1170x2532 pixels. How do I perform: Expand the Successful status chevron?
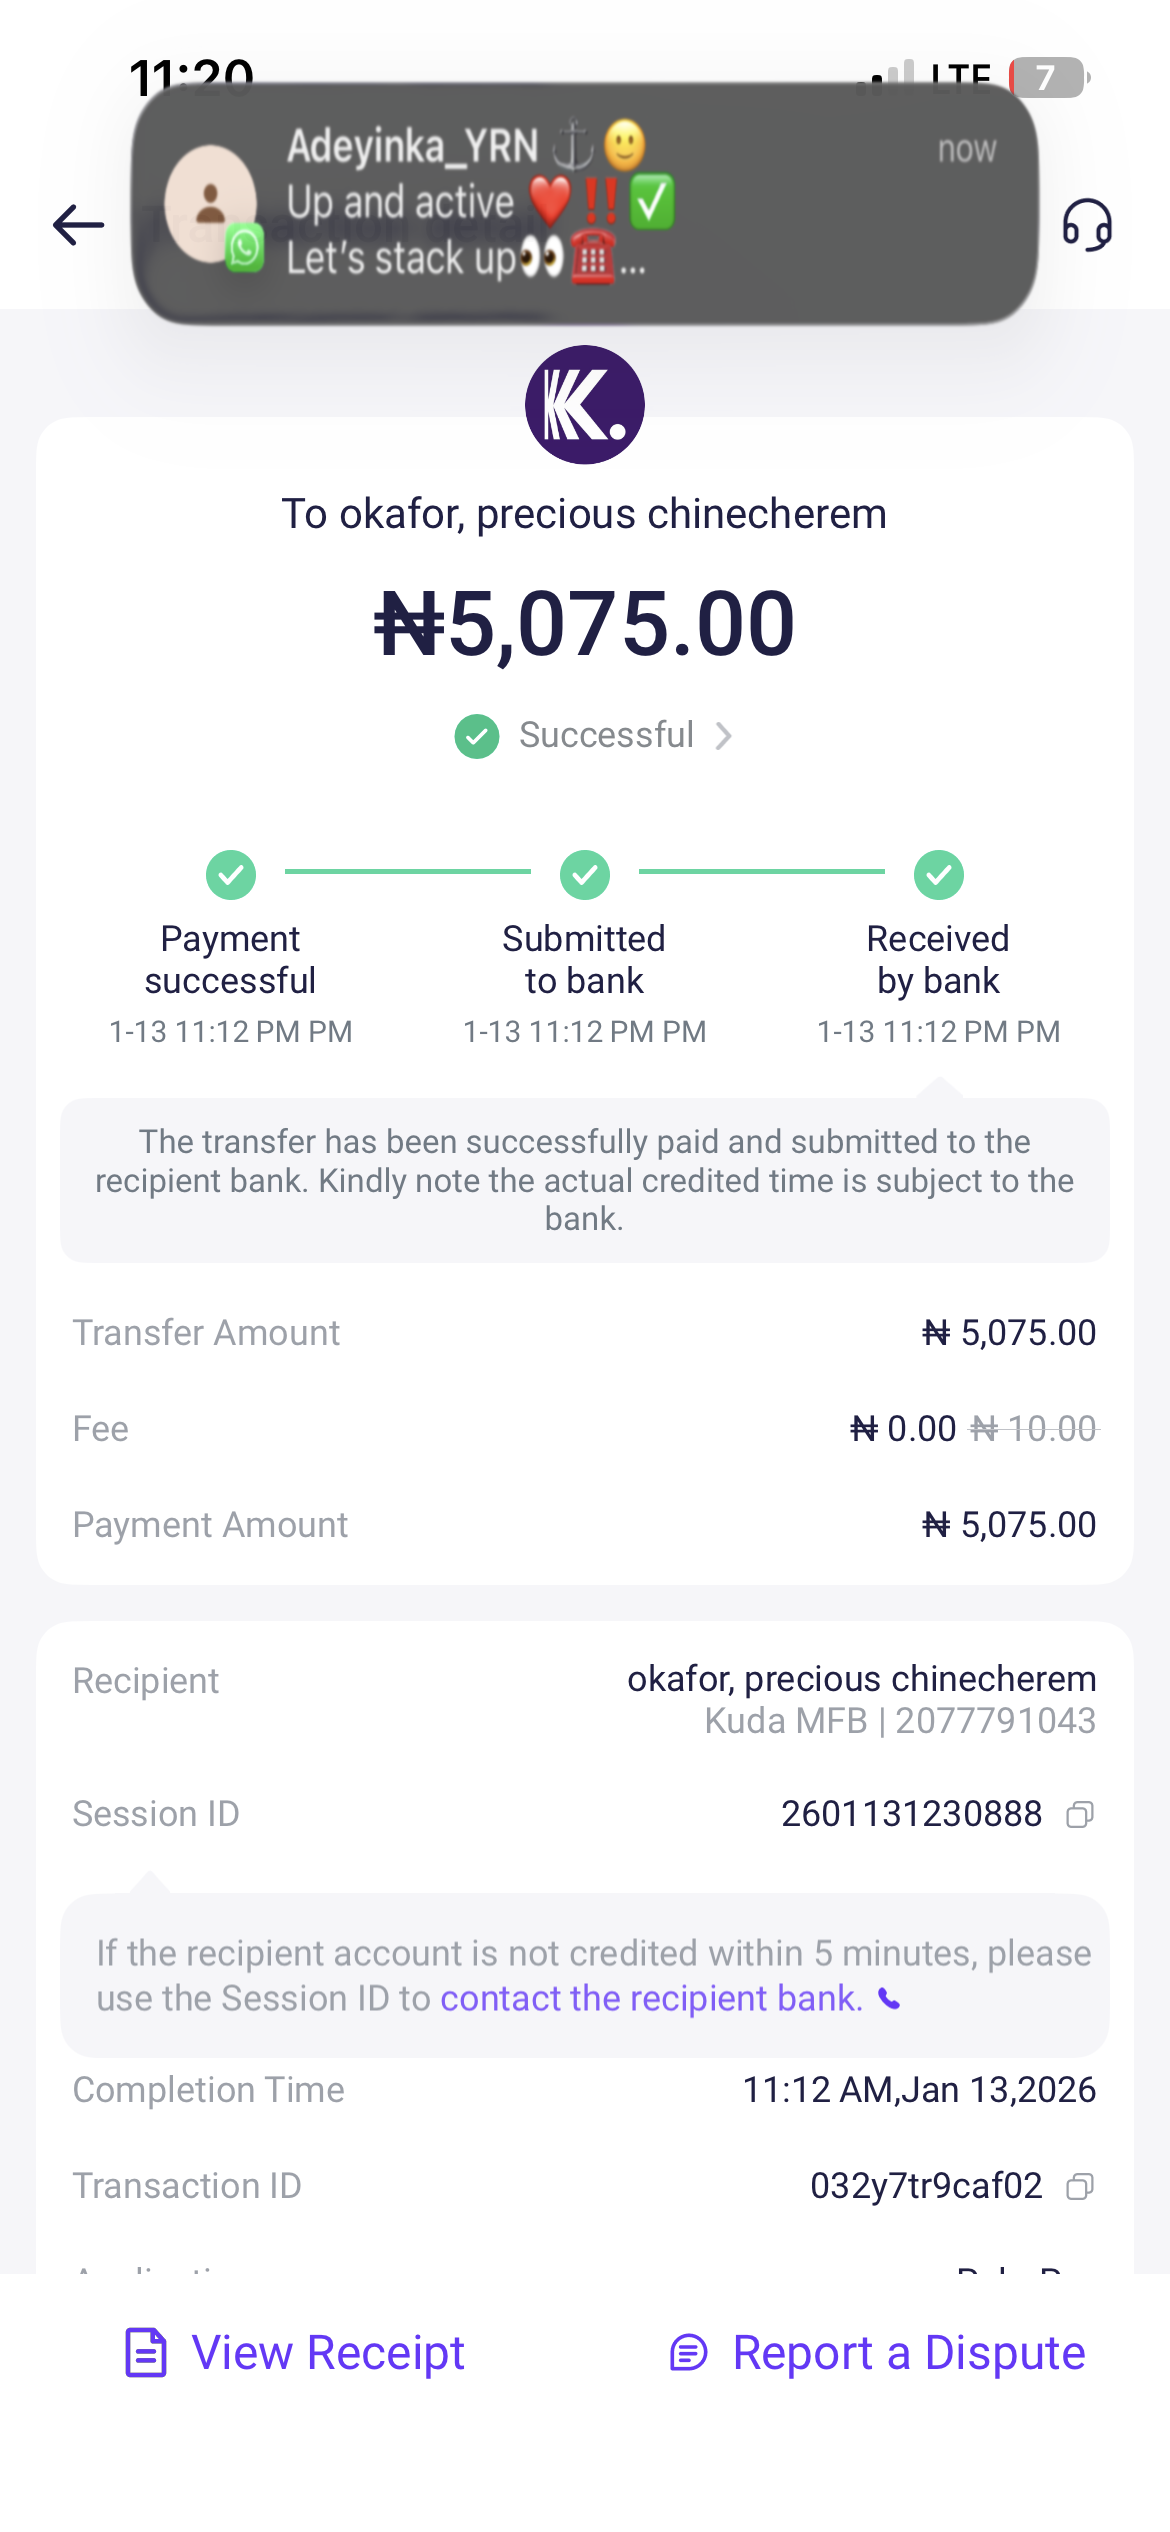[724, 736]
